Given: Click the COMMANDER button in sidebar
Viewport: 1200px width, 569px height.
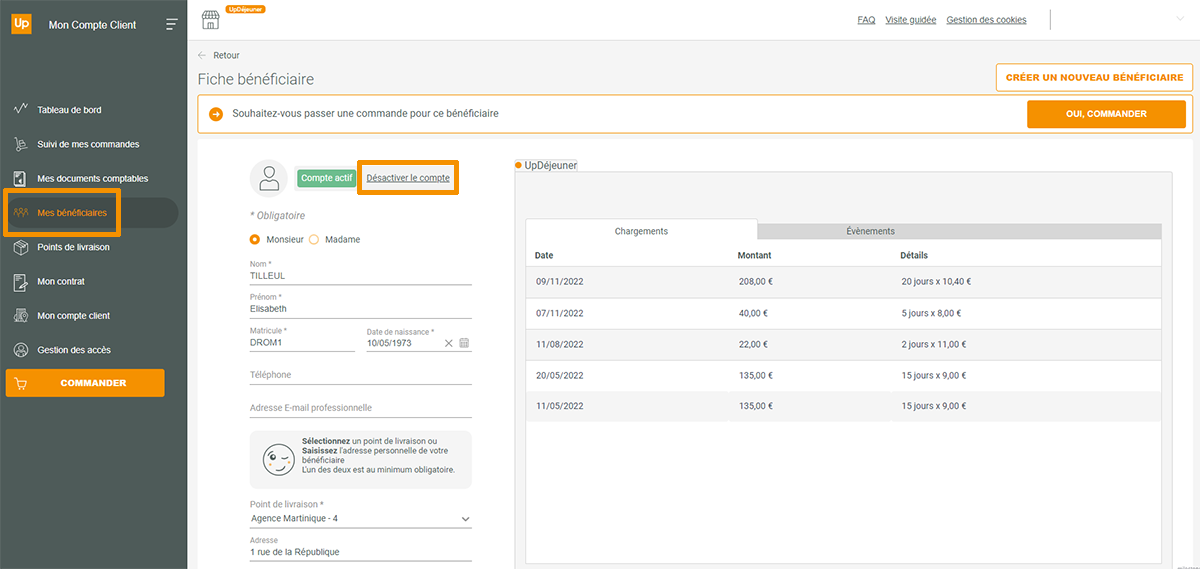Looking at the screenshot, I should pos(85,383).
